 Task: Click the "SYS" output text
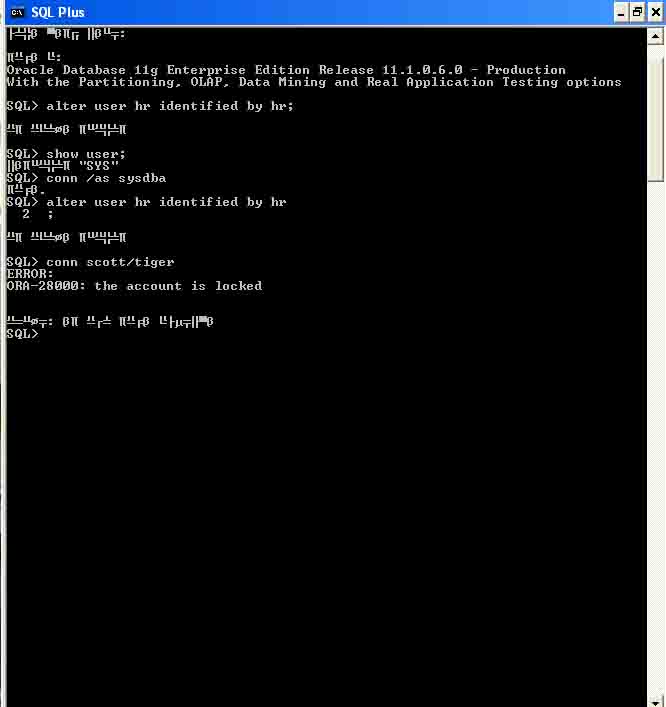coord(99,166)
